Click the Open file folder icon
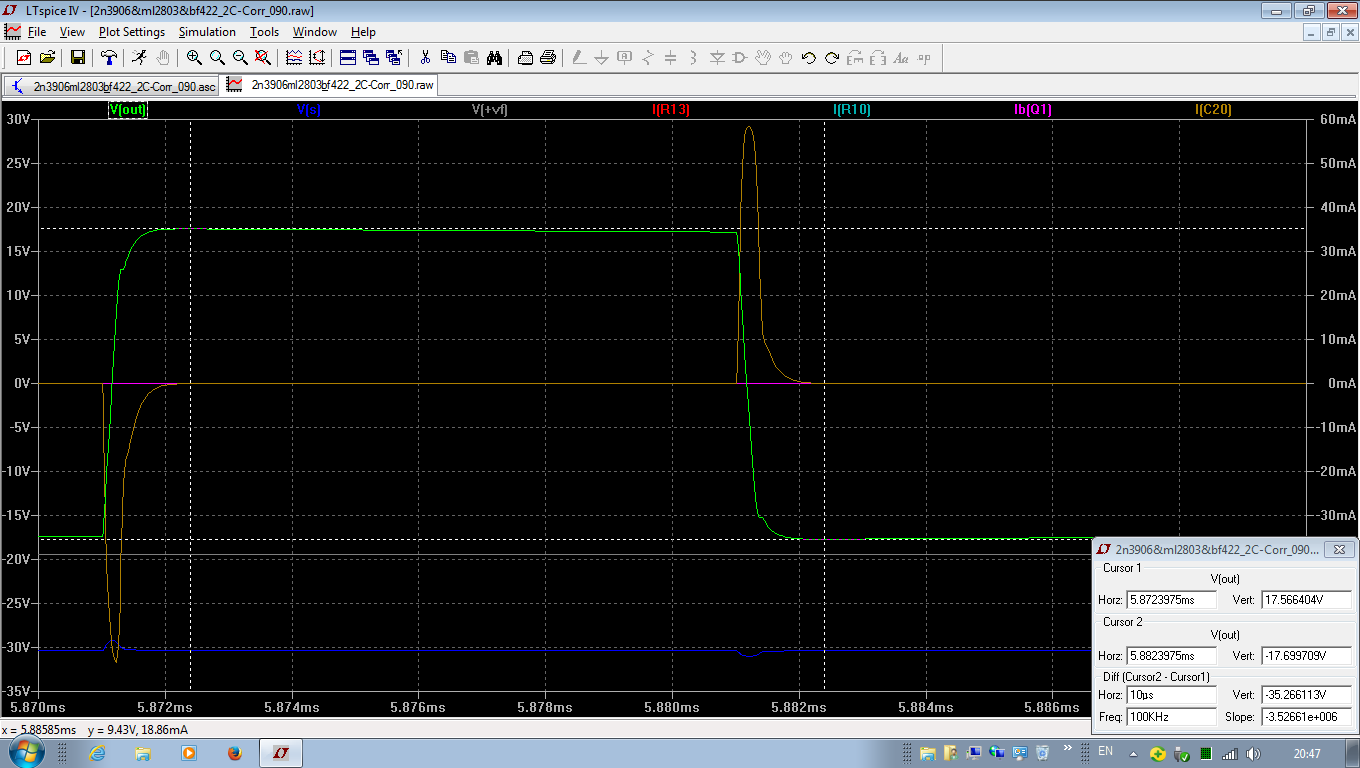The width and height of the screenshot is (1360, 768). 47,58
